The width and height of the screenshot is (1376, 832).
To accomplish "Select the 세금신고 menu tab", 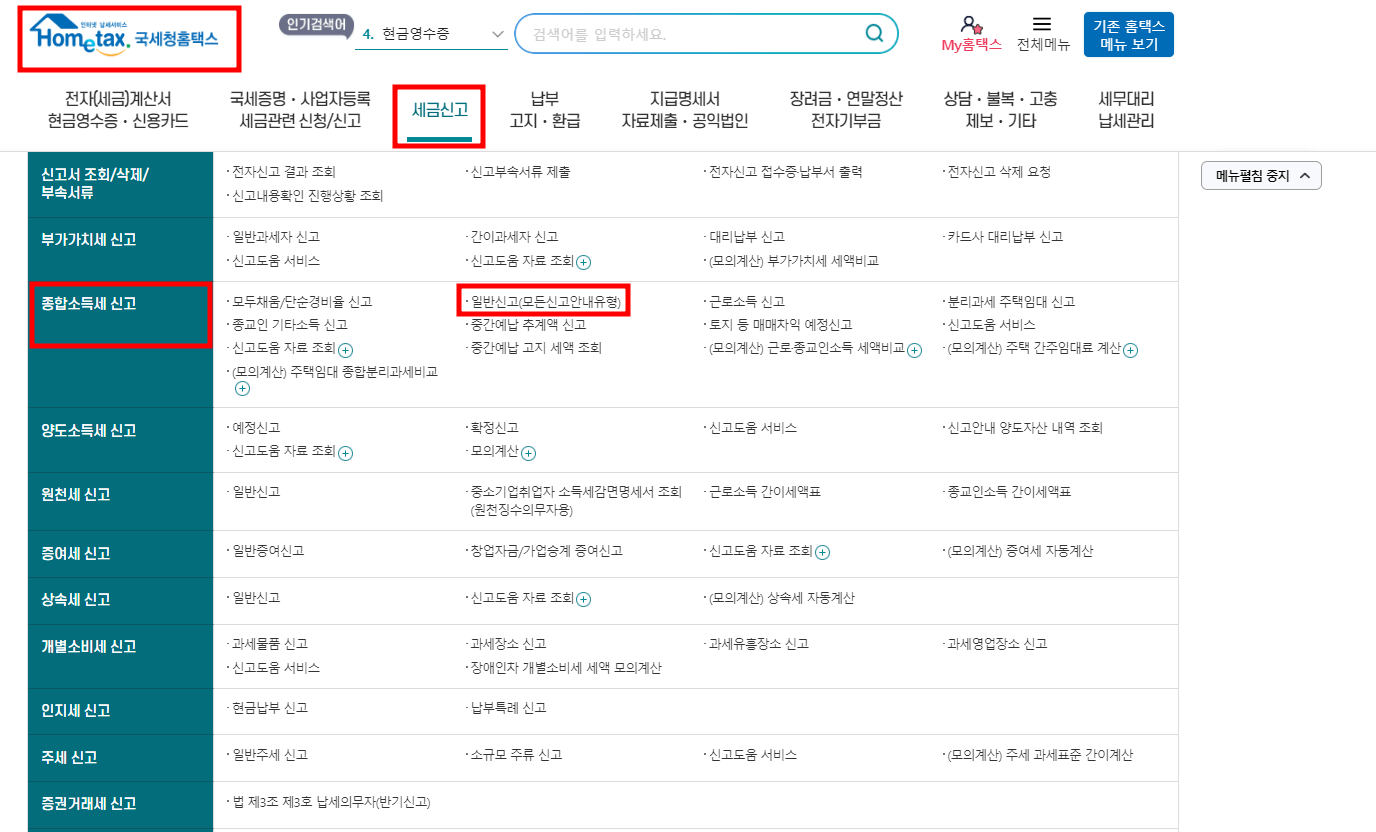I will (x=440, y=110).
